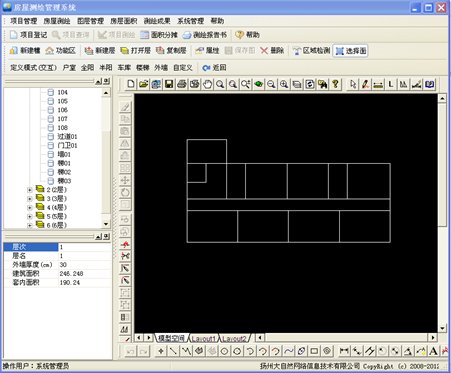Click the print icon in CAD toolbar

pos(182,84)
